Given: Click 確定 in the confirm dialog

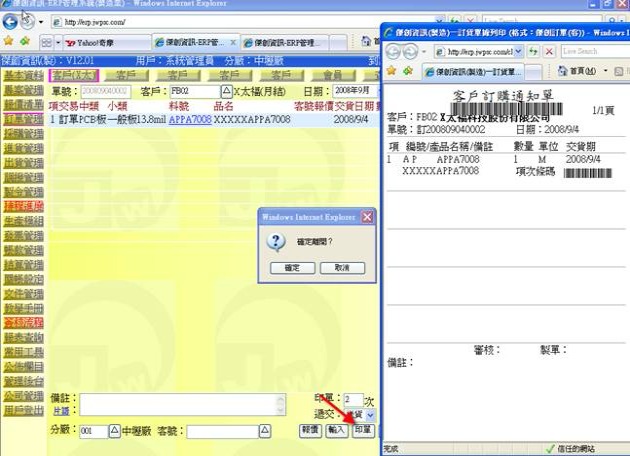Looking at the screenshot, I should pyautogui.click(x=292, y=268).
